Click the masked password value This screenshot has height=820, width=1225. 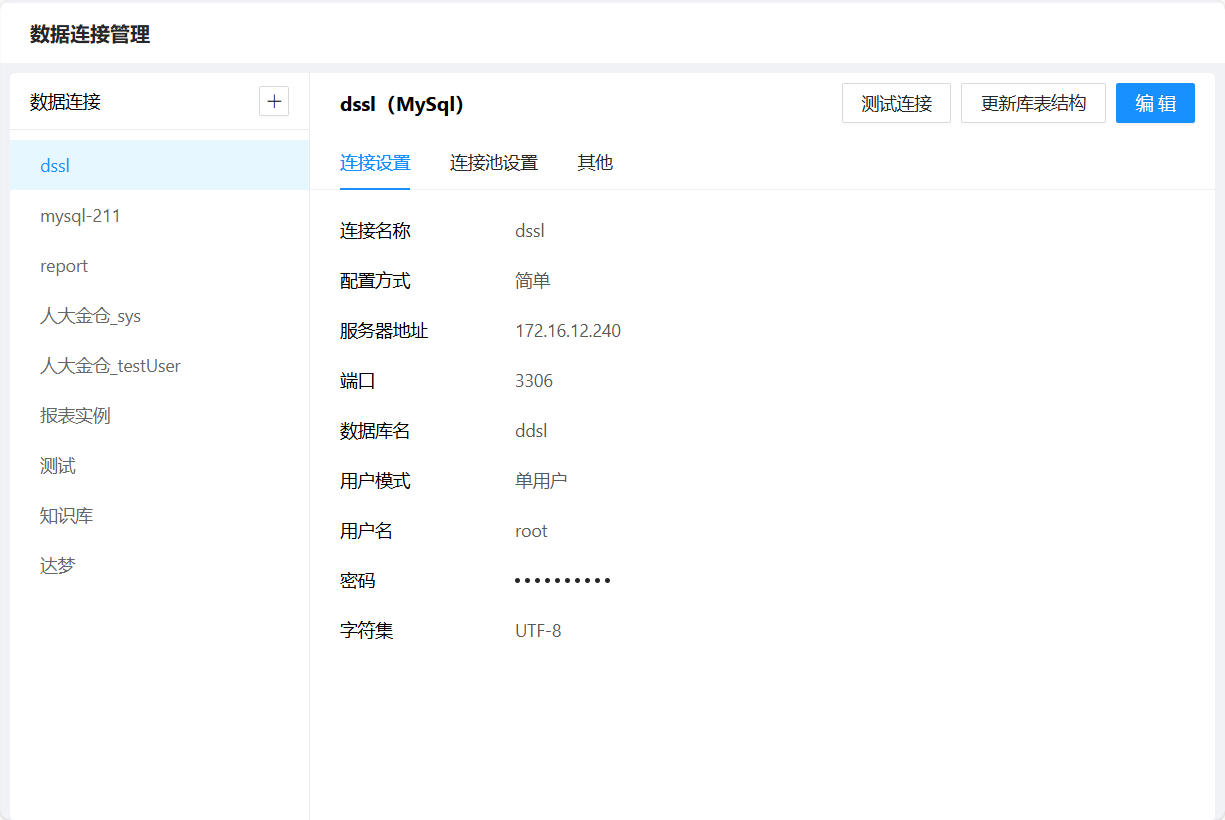pyautogui.click(x=562, y=581)
